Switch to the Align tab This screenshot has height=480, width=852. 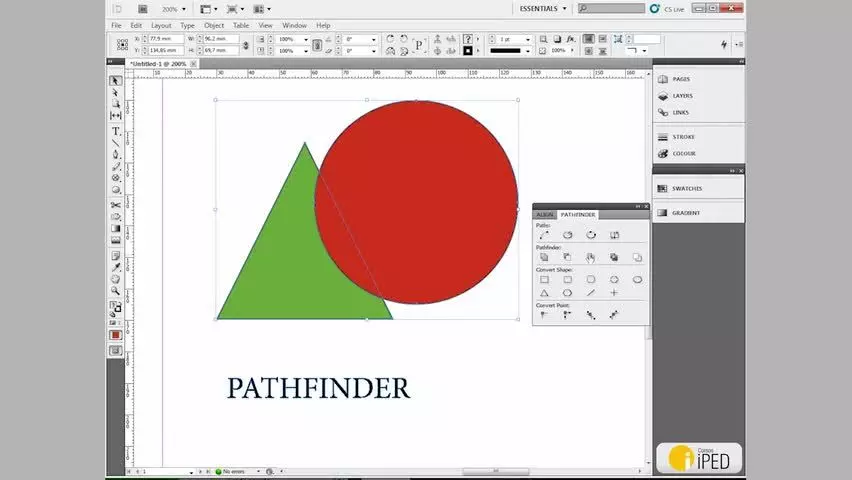point(545,215)
